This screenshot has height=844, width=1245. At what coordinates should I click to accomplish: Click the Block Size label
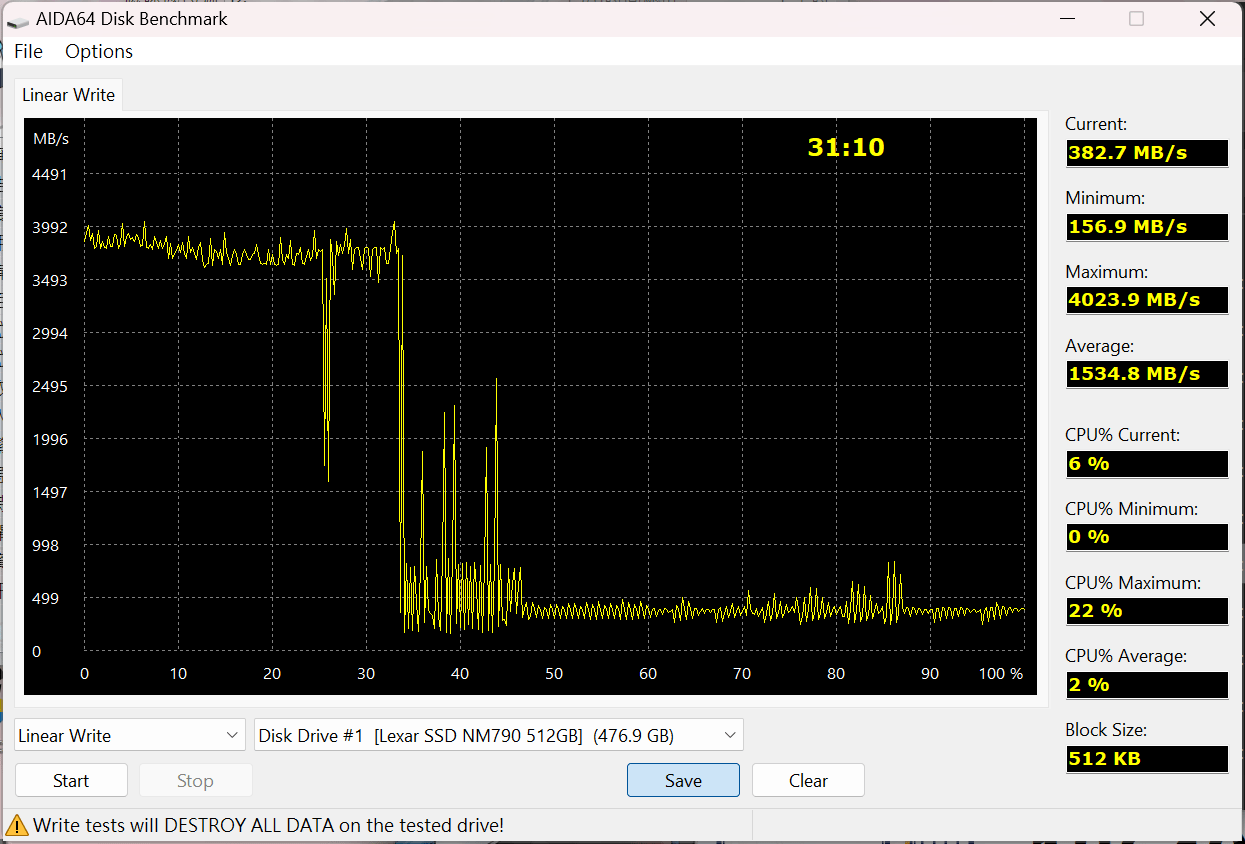(x=1106, y=730)
